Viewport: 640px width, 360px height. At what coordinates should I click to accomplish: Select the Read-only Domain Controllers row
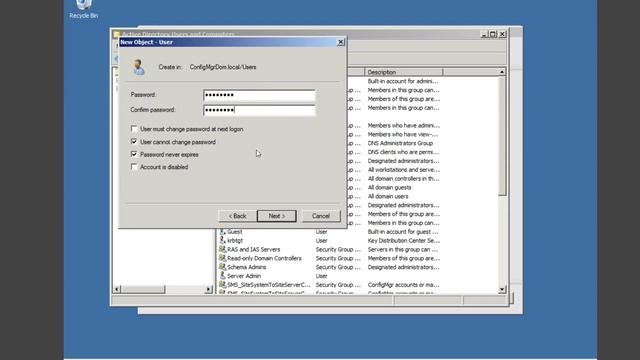(x=264, y=258)
